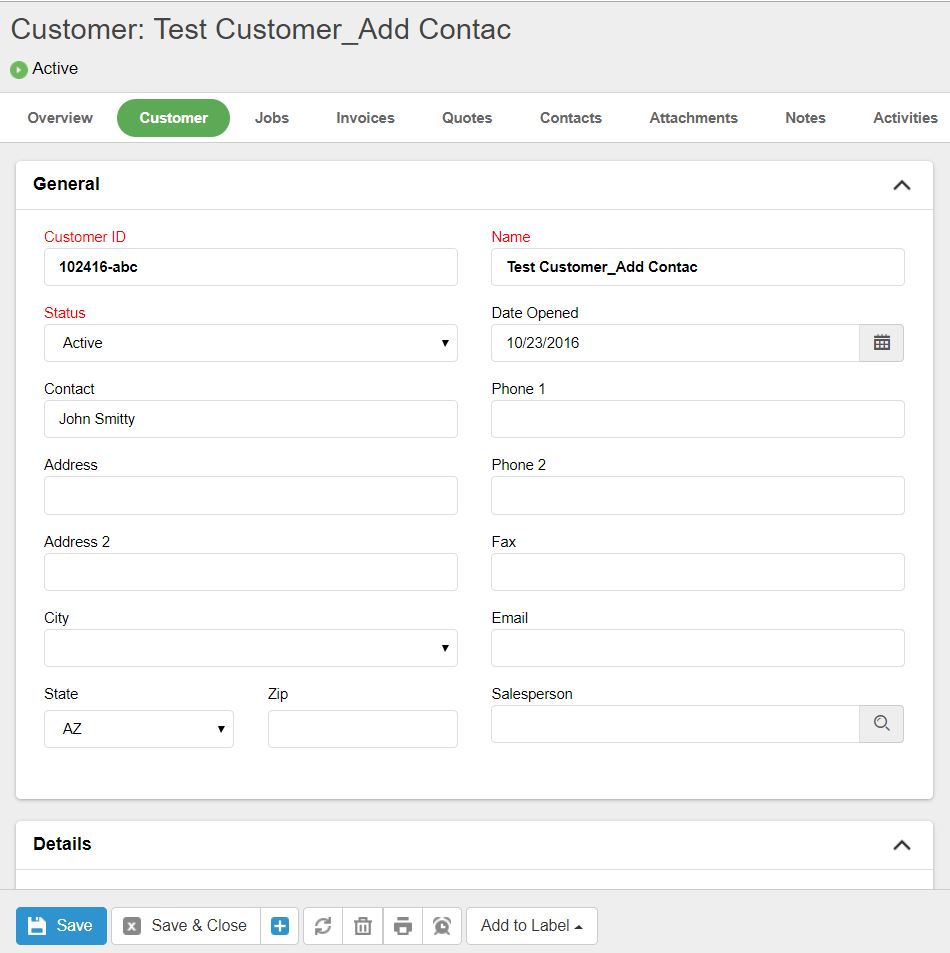Open the State dropdown showing AZ
The image size is (950, 953).
coord(139,729)
